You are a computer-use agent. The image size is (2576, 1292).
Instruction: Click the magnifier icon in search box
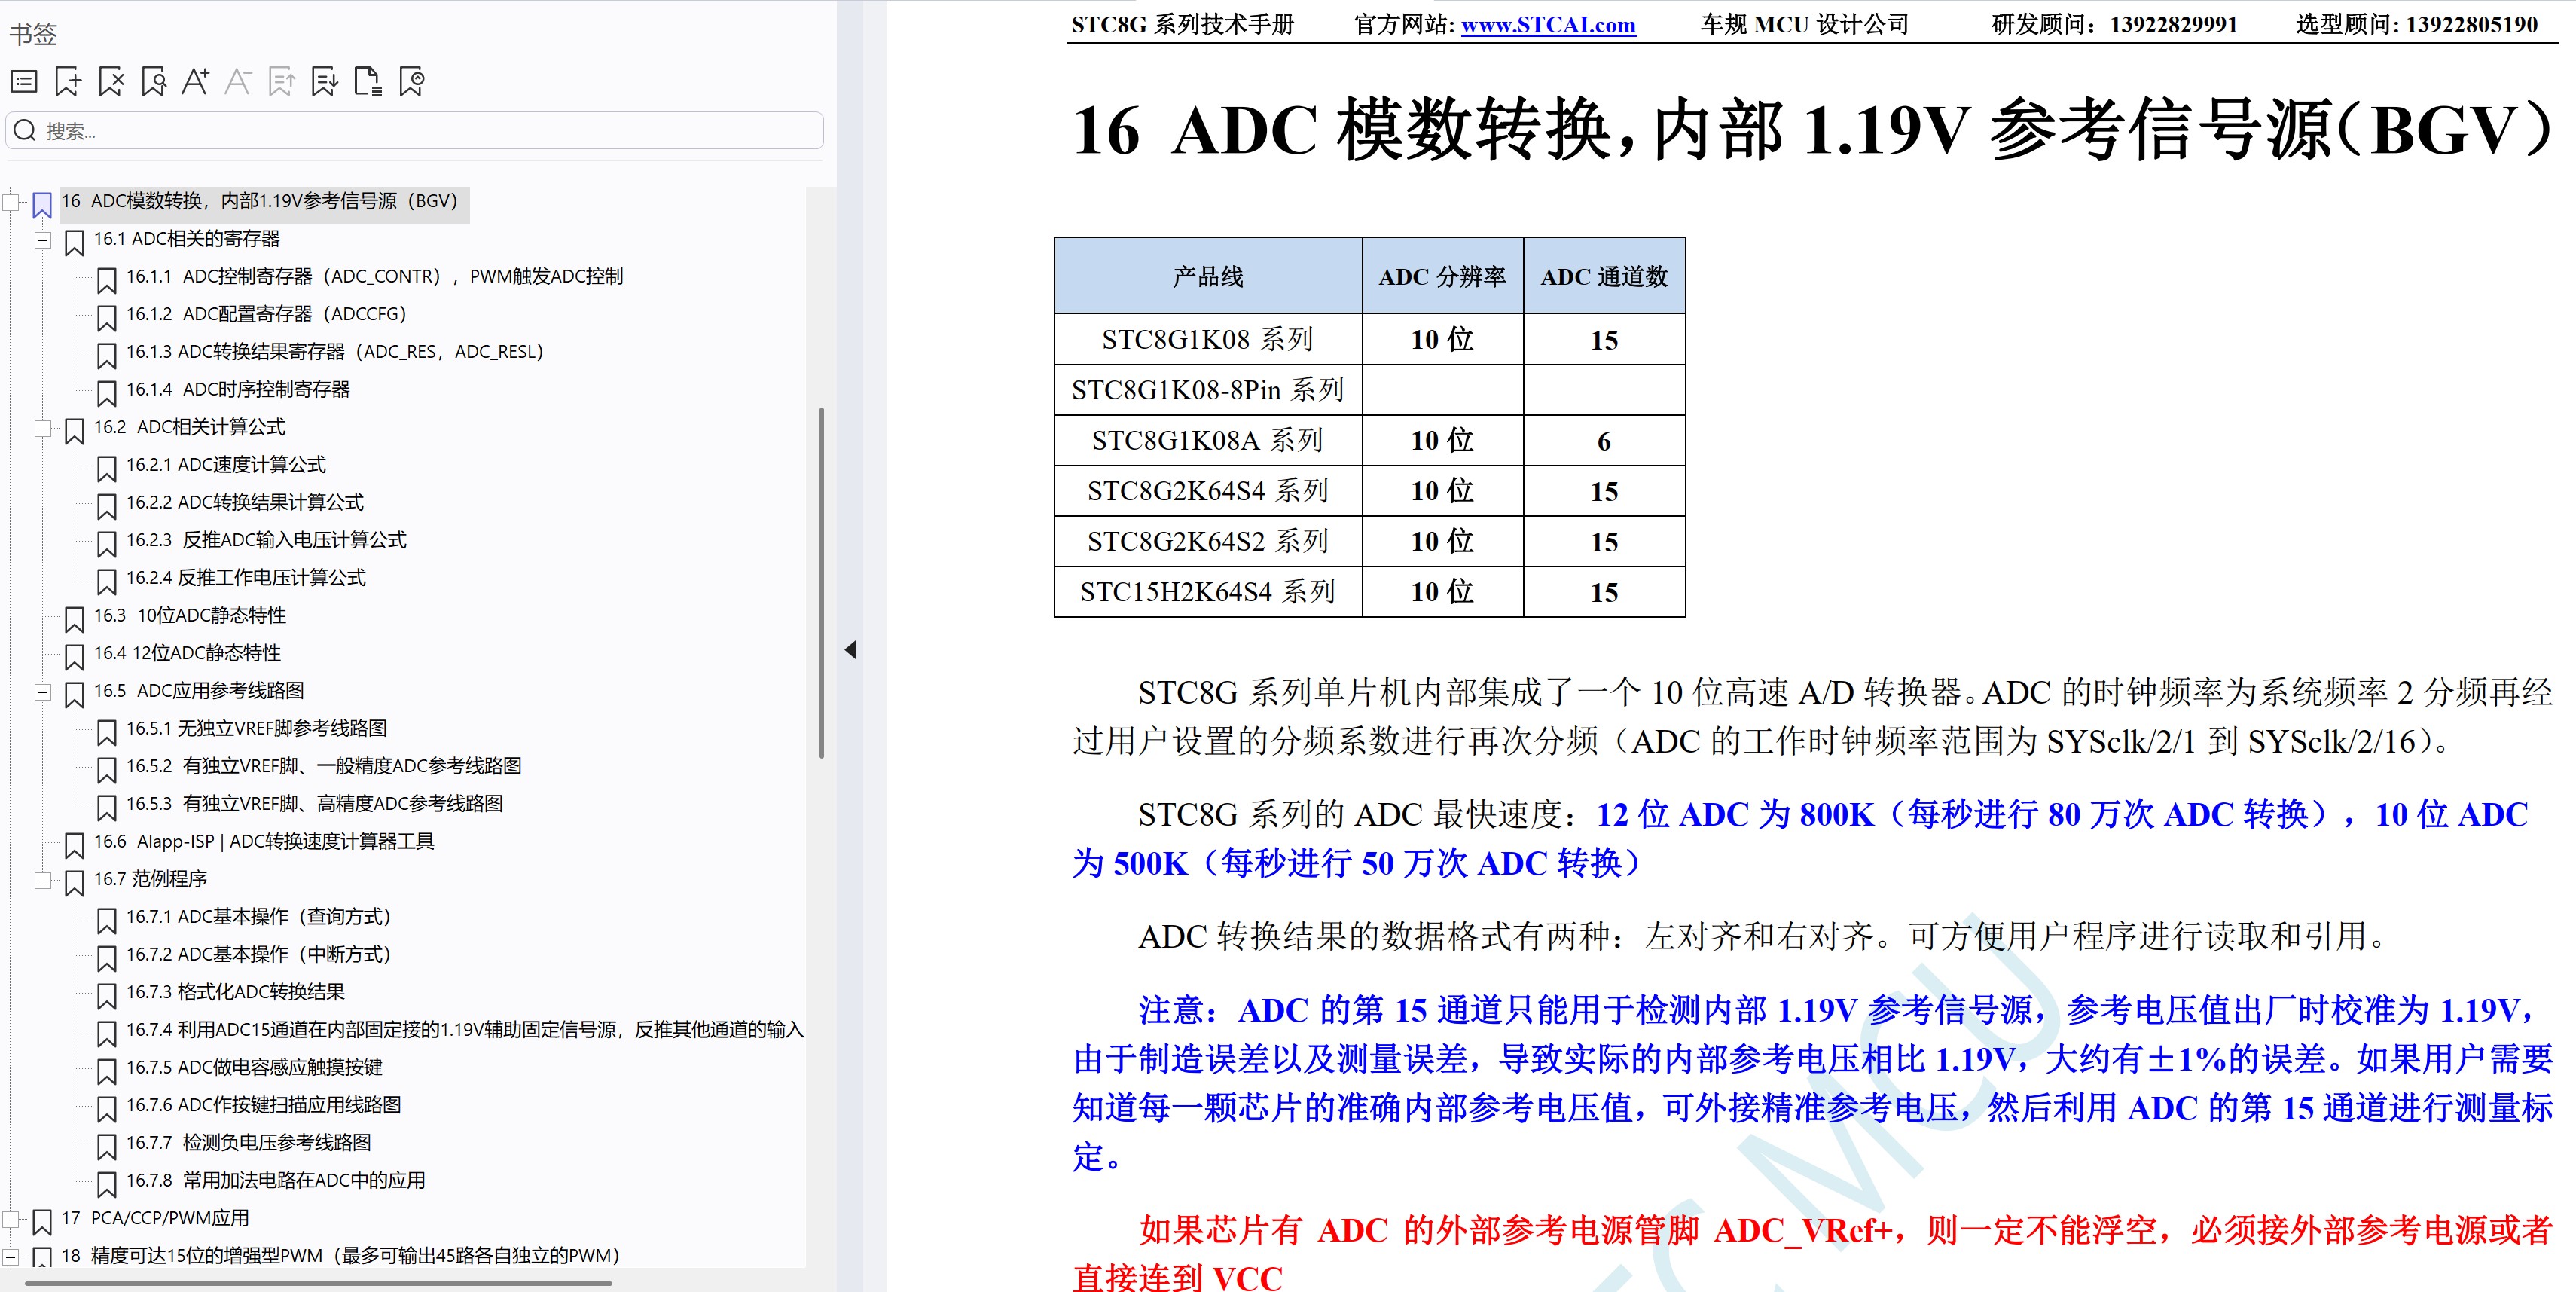click(x=25, y=131)
